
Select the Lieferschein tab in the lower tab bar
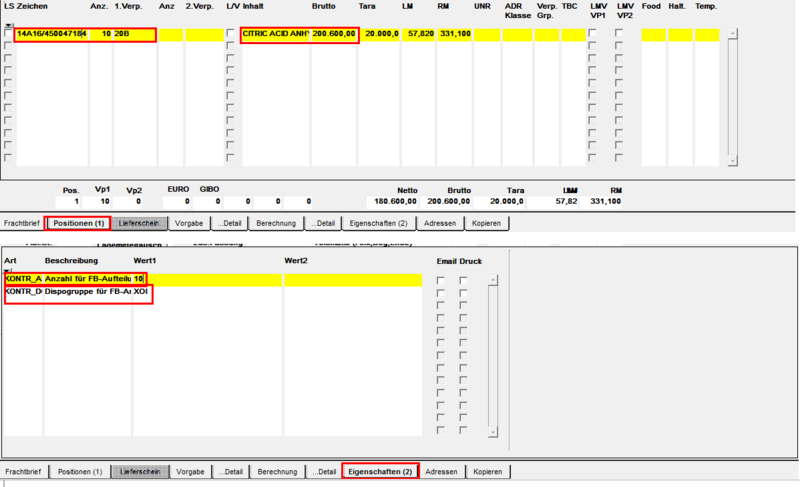coord(140,472)
